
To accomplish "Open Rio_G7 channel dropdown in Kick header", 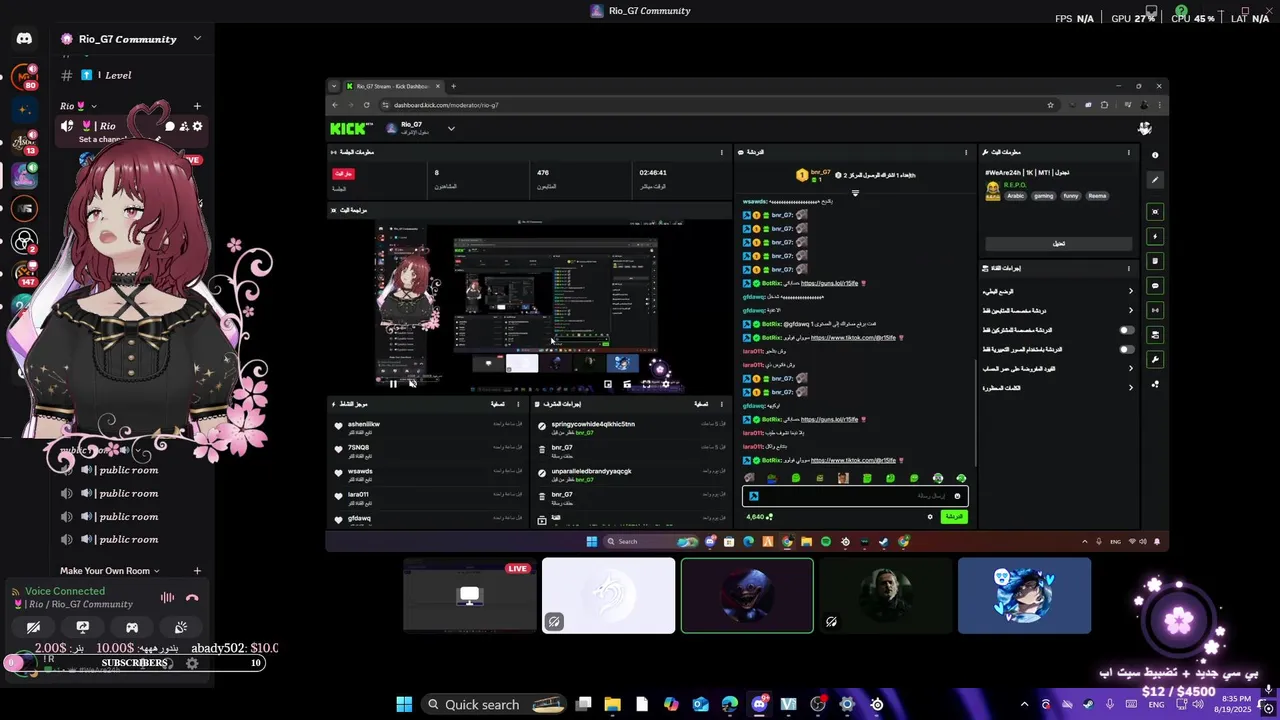I will pos(451,128).
